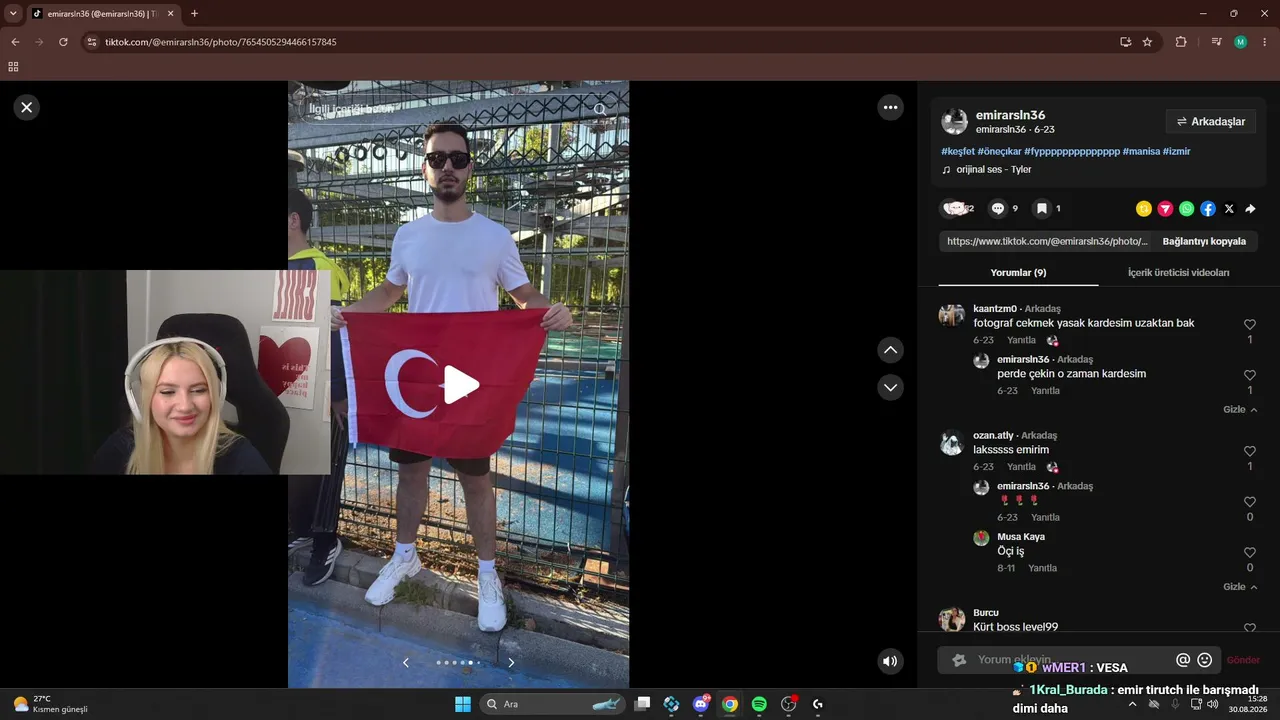Open the three-dot more options menu
The width and height of the screenshot is (1280, 720).
click(x=890, y=107)
